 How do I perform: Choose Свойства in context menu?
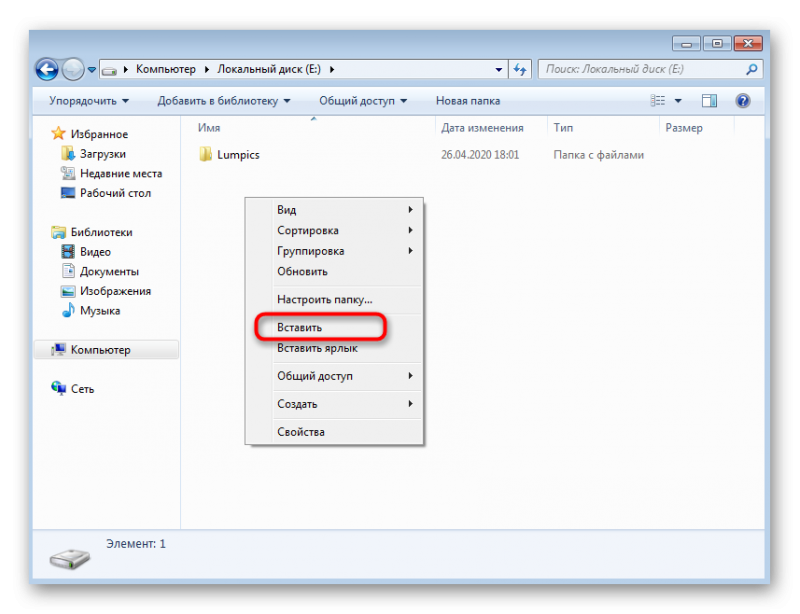click(335, 432)
